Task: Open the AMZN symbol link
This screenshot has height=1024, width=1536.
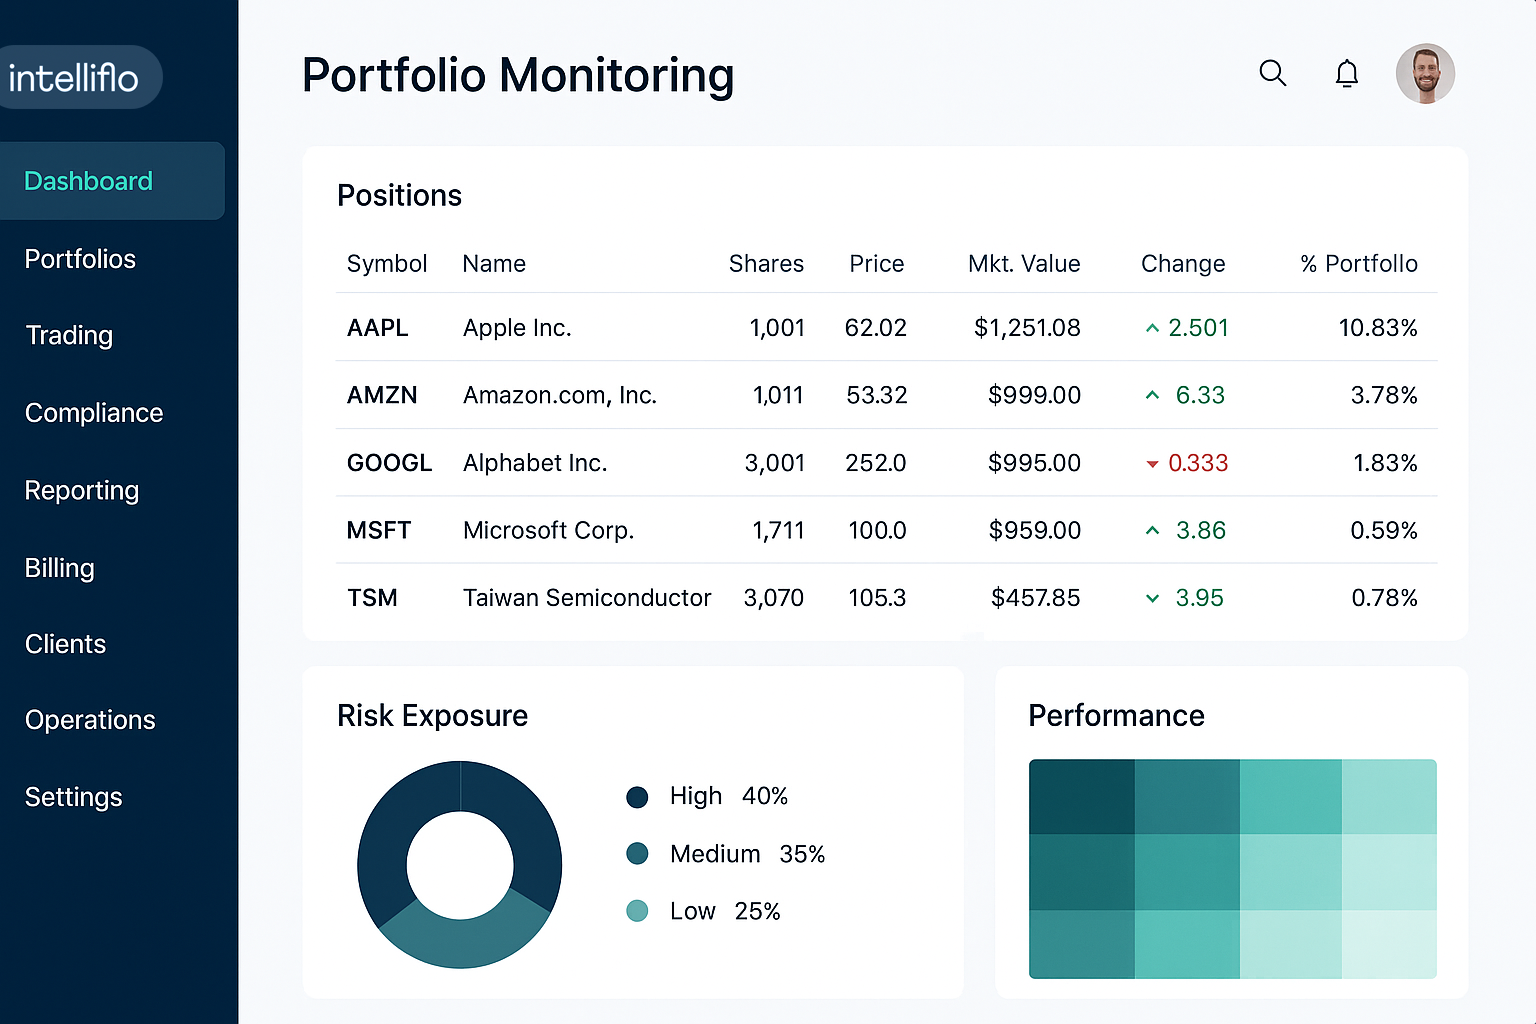Action: (x=382, y=395)
